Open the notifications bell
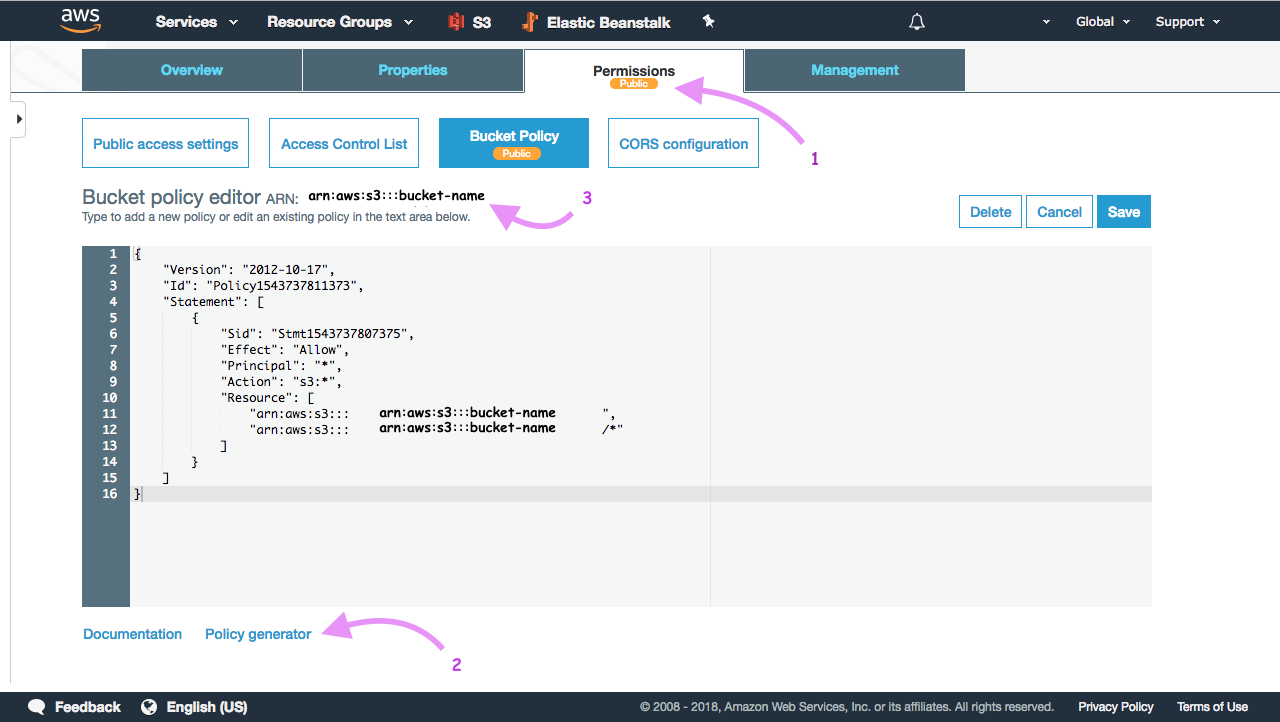 917,21
